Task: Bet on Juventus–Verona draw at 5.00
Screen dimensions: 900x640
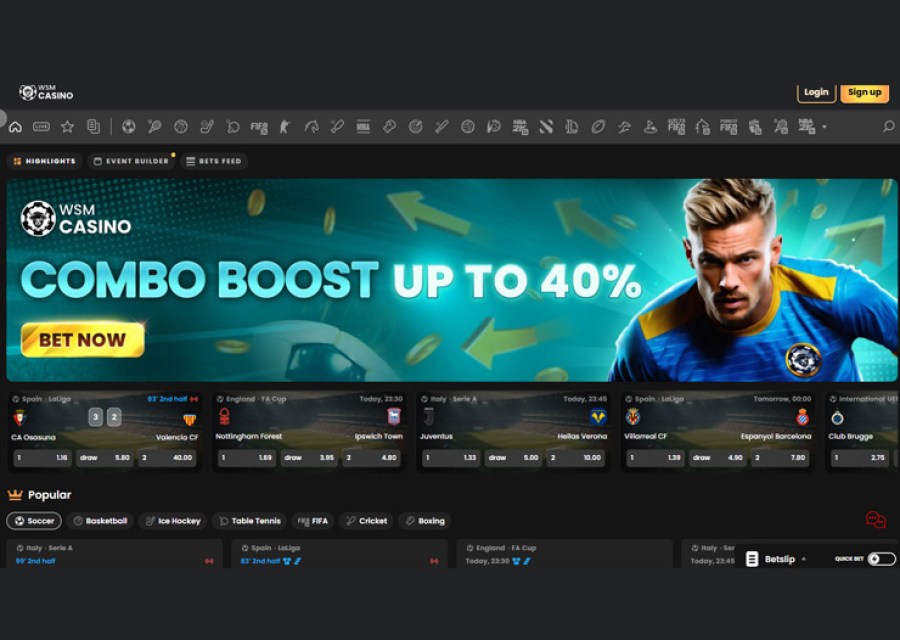Action: pos(514,458)
